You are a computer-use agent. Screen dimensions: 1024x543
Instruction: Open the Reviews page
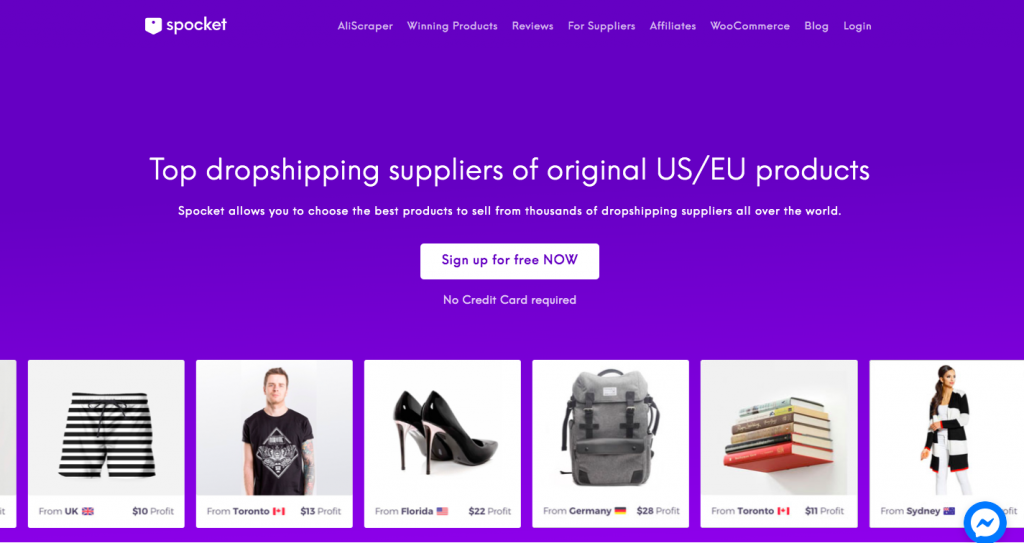[532, 26]
